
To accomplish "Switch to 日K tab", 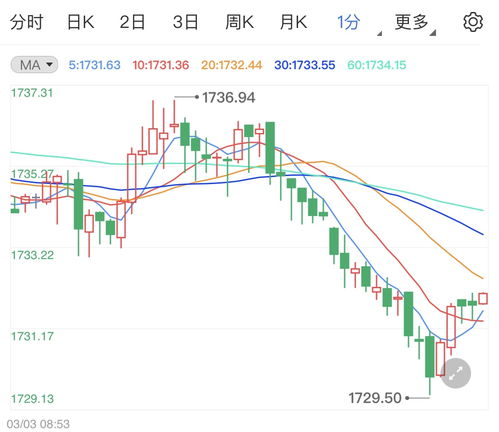I will (80, 22).
